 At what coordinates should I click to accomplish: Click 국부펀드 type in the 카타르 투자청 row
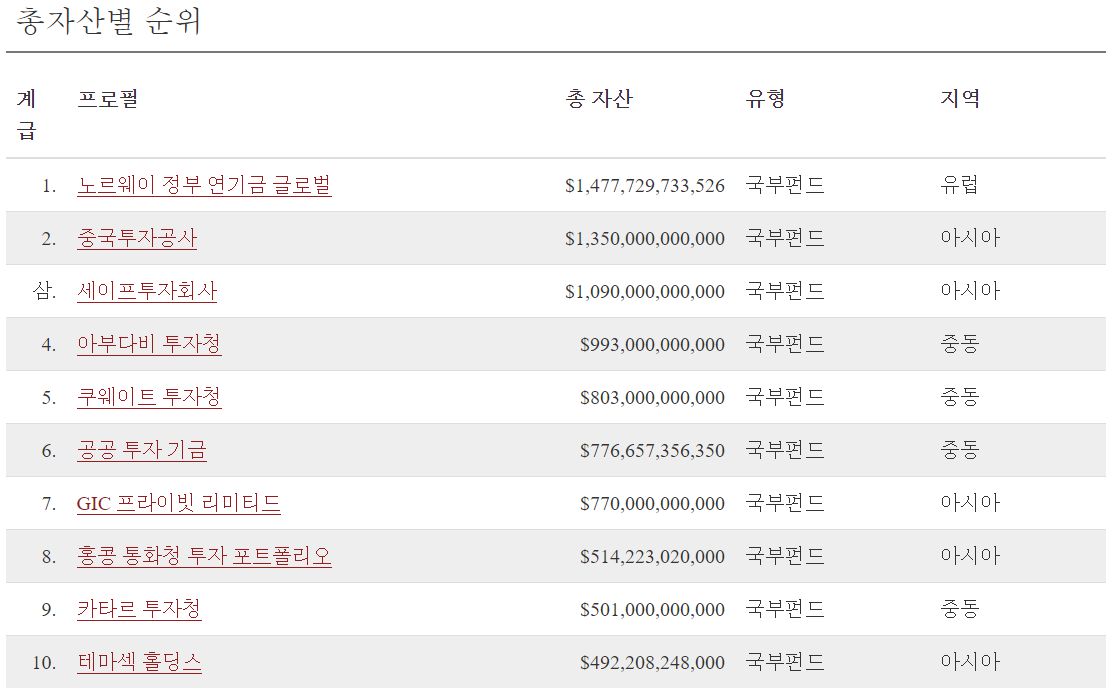(x=785, y=609)
